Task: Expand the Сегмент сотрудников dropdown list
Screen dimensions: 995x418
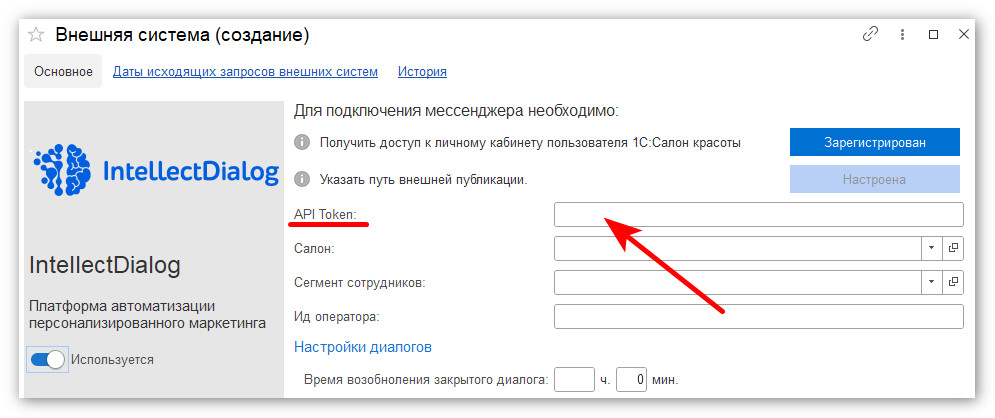Action: [x=932, y=282]
